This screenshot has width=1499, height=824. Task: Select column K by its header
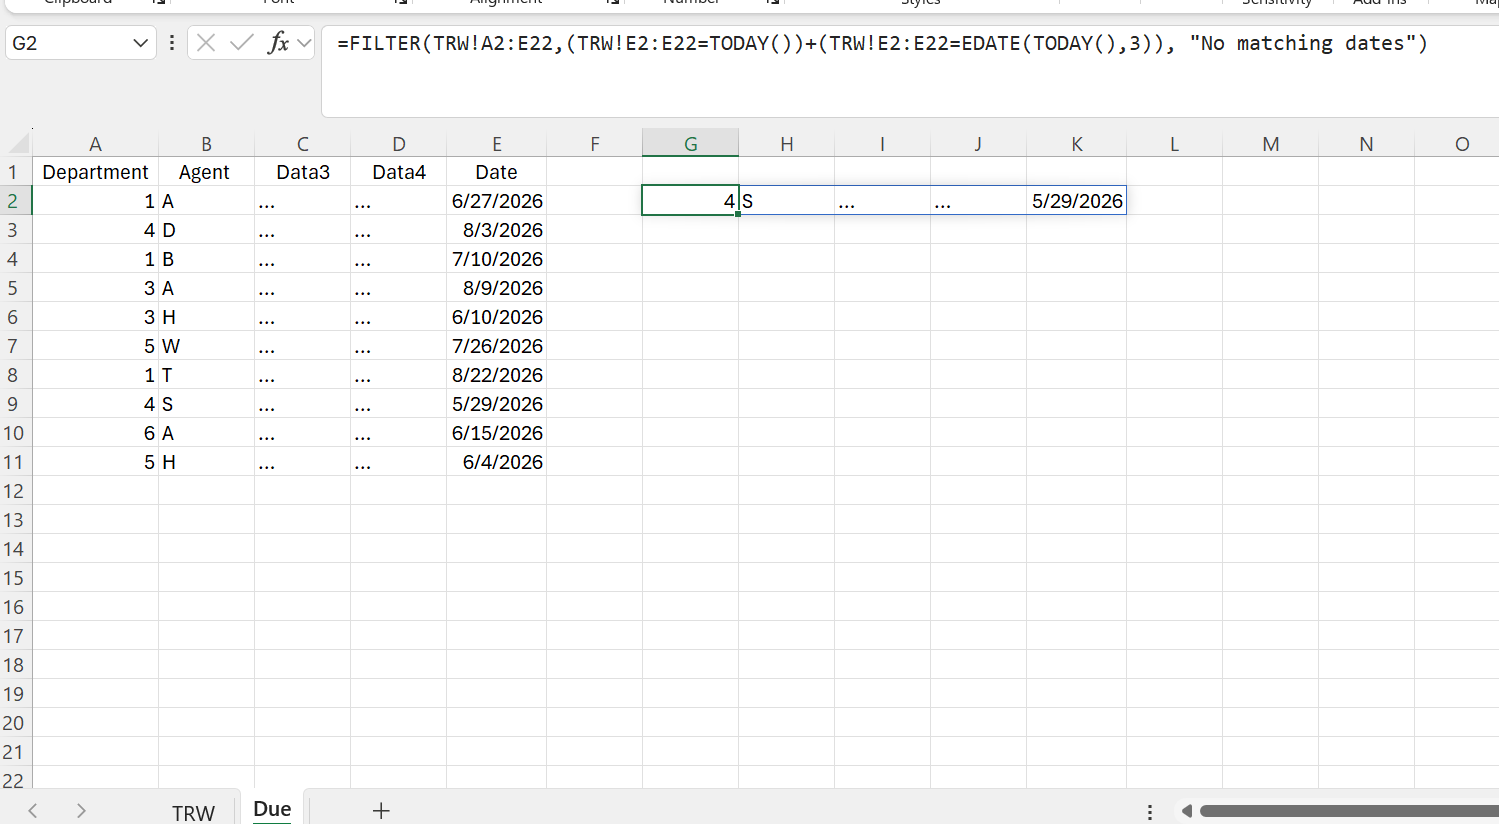[x=1076, y=143]
